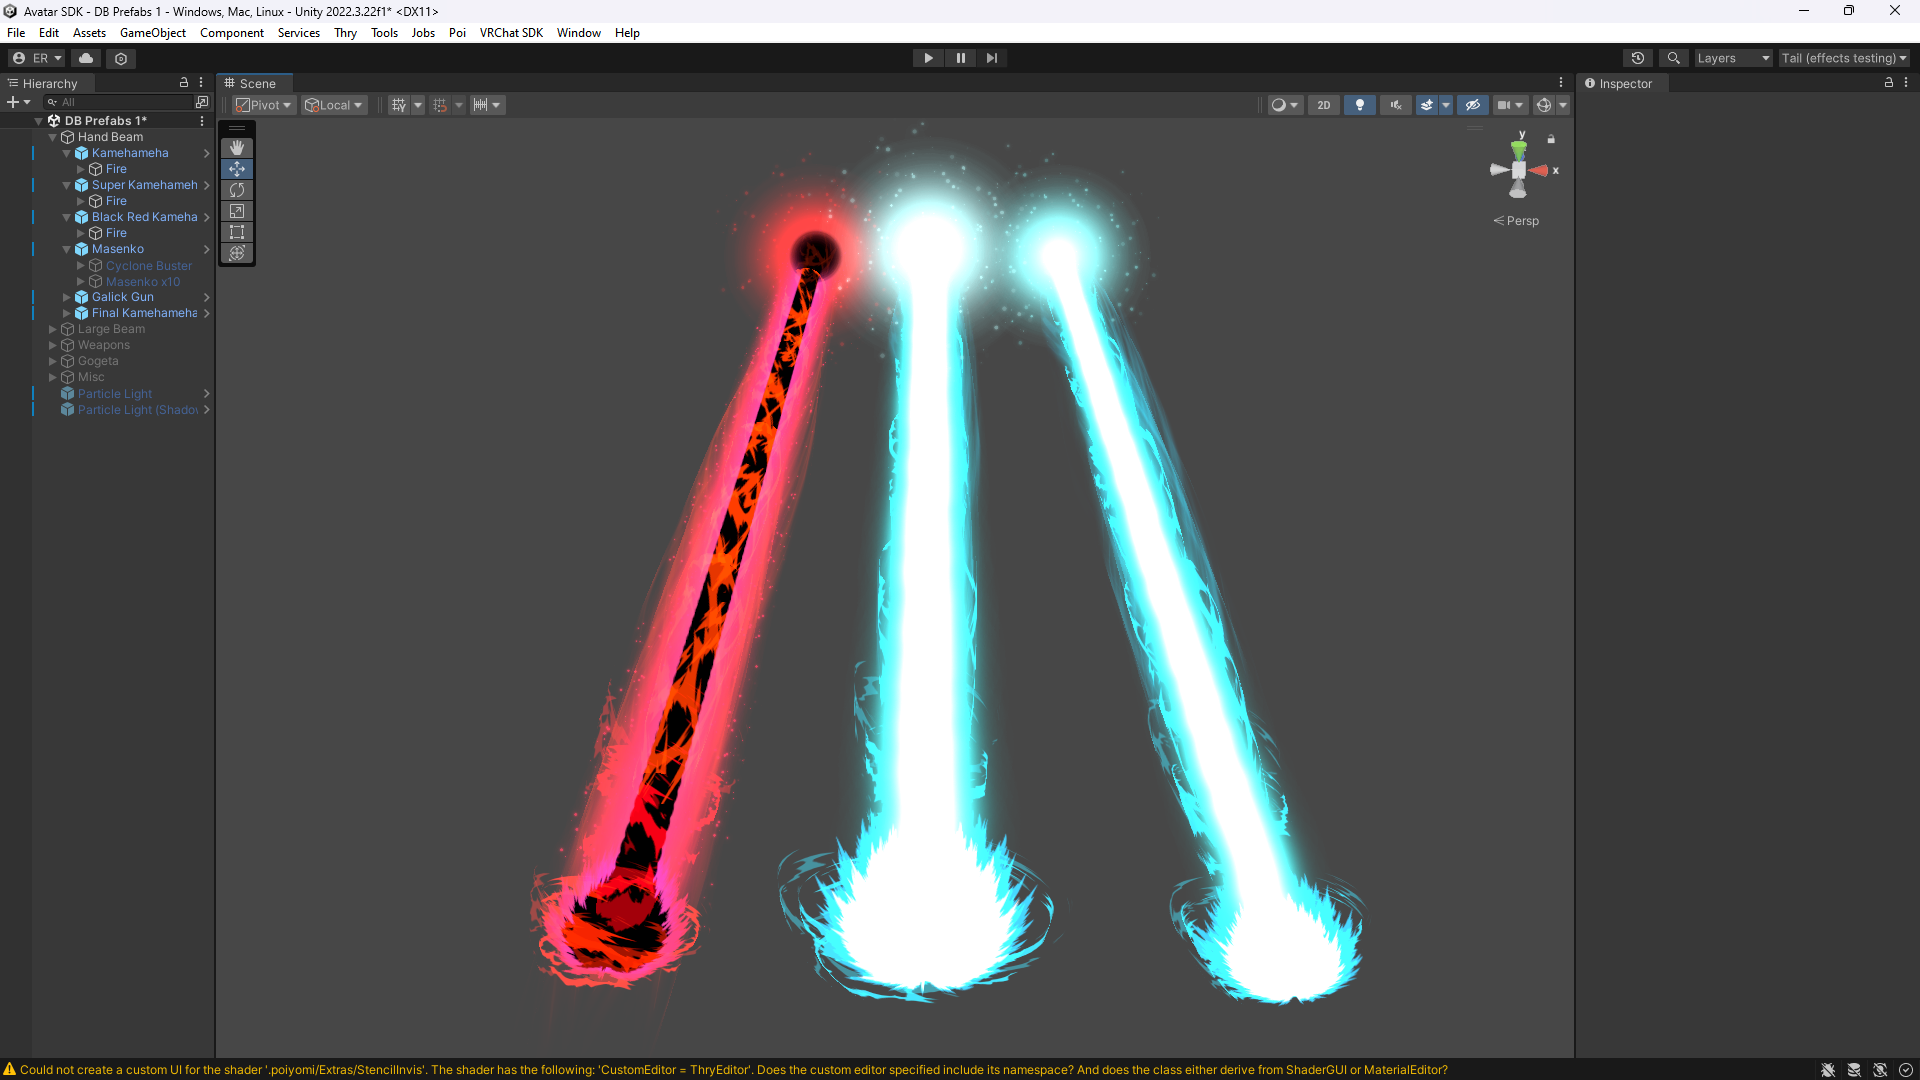Select the Scale tool
The width and height of the screenshot is (1920, 1080).
coord(237,211)
